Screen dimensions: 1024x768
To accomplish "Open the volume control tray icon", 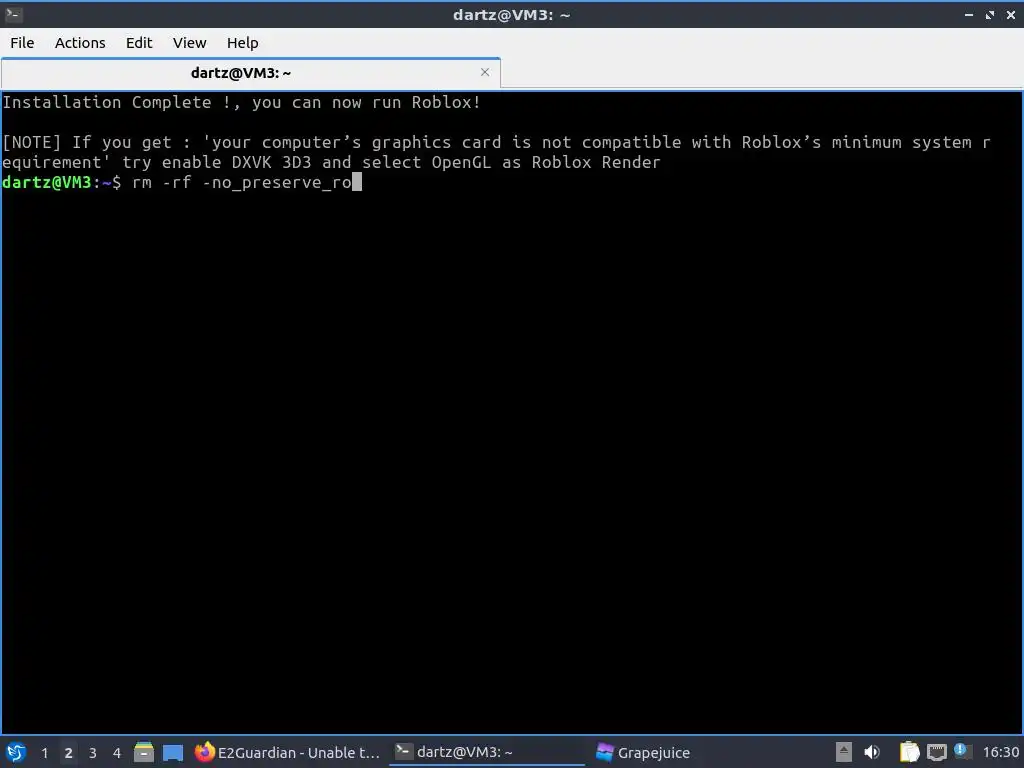I will point(872,752).
